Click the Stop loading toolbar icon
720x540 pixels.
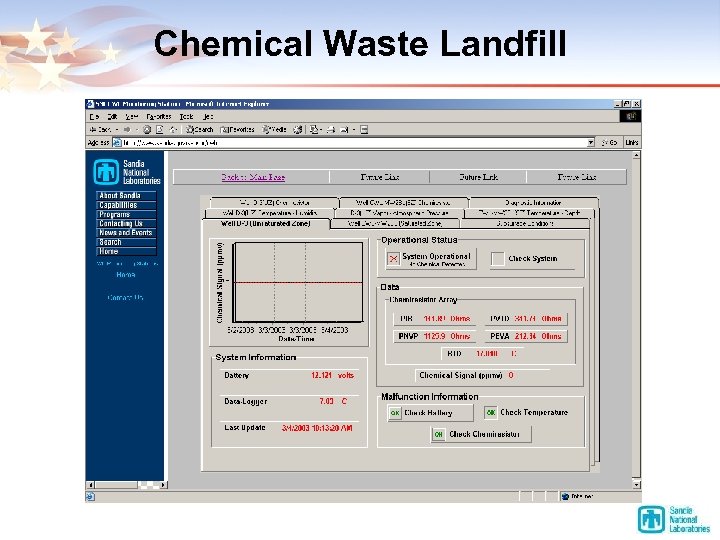coord(147,129)
